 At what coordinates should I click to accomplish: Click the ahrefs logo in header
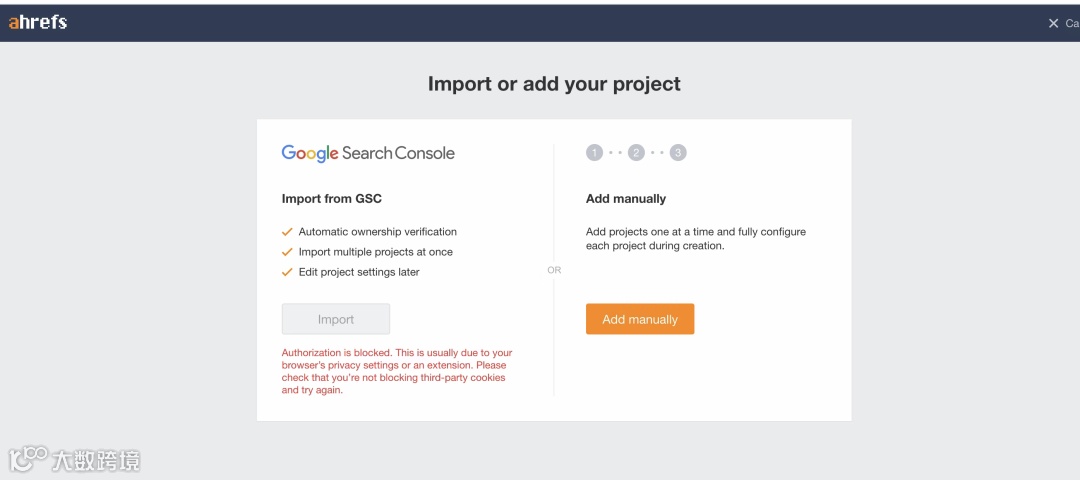coord(38,22)
